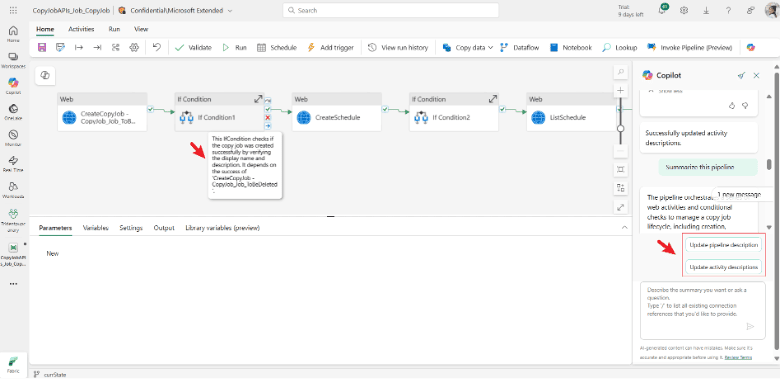
Task: Open Library variables (preview) tab
Action: pyautogui.click(x=222, y=228)
